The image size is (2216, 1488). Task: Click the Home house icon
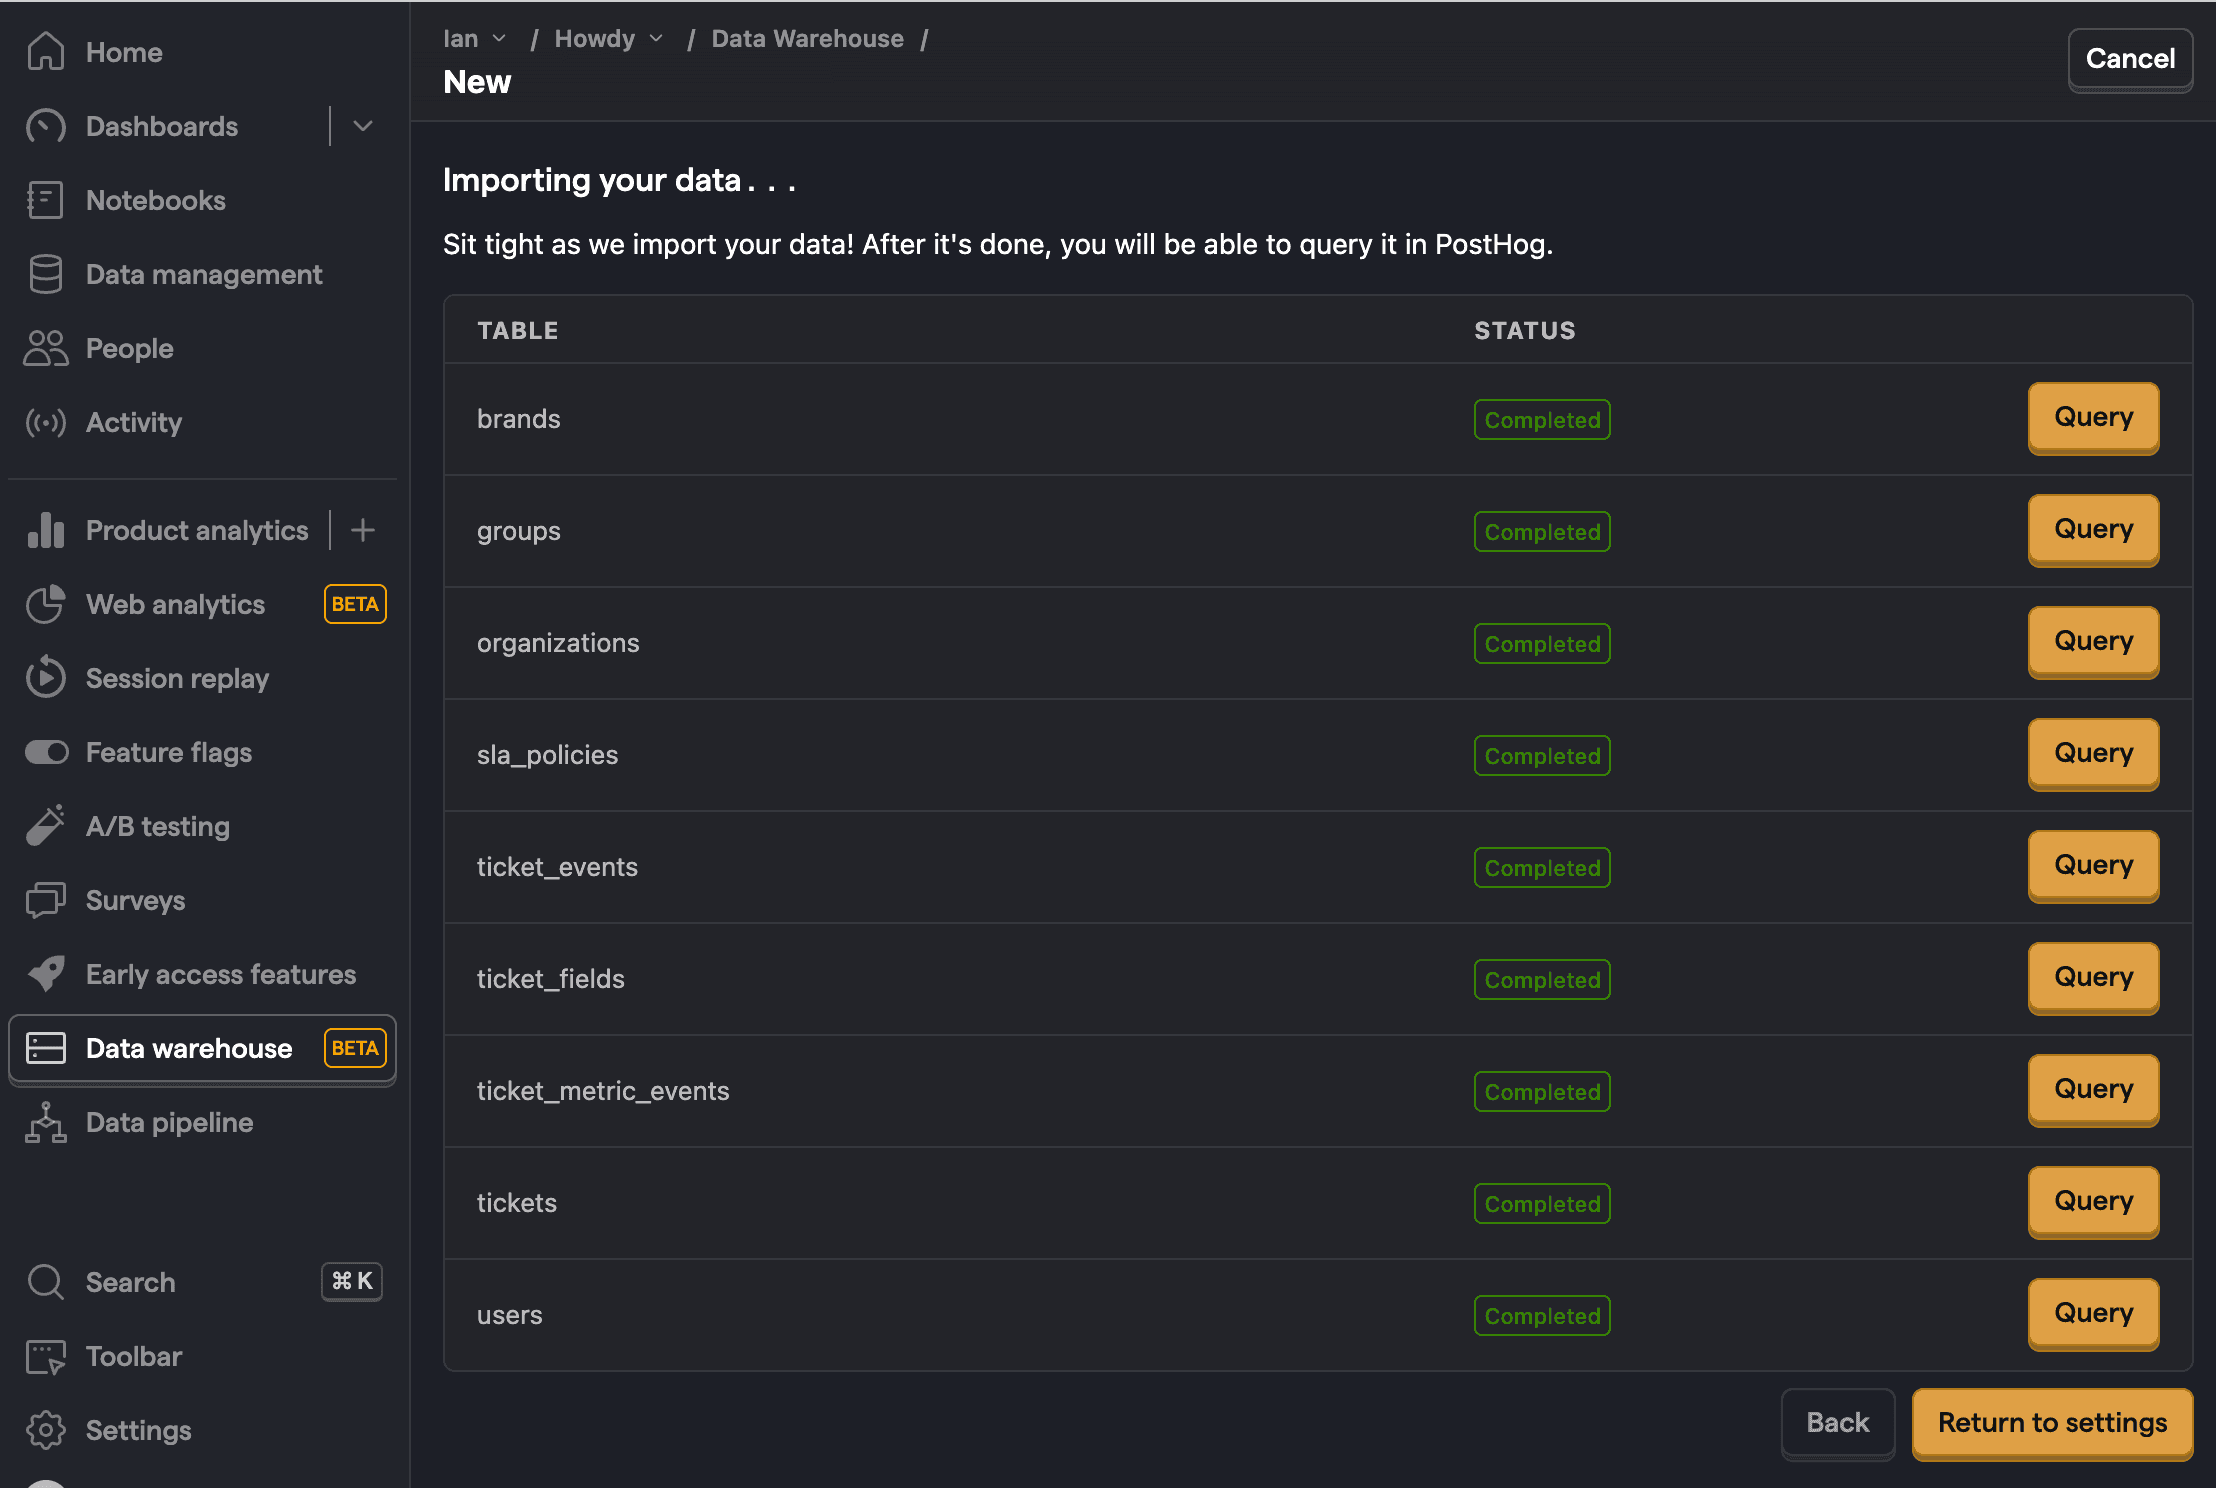(46, 52)
